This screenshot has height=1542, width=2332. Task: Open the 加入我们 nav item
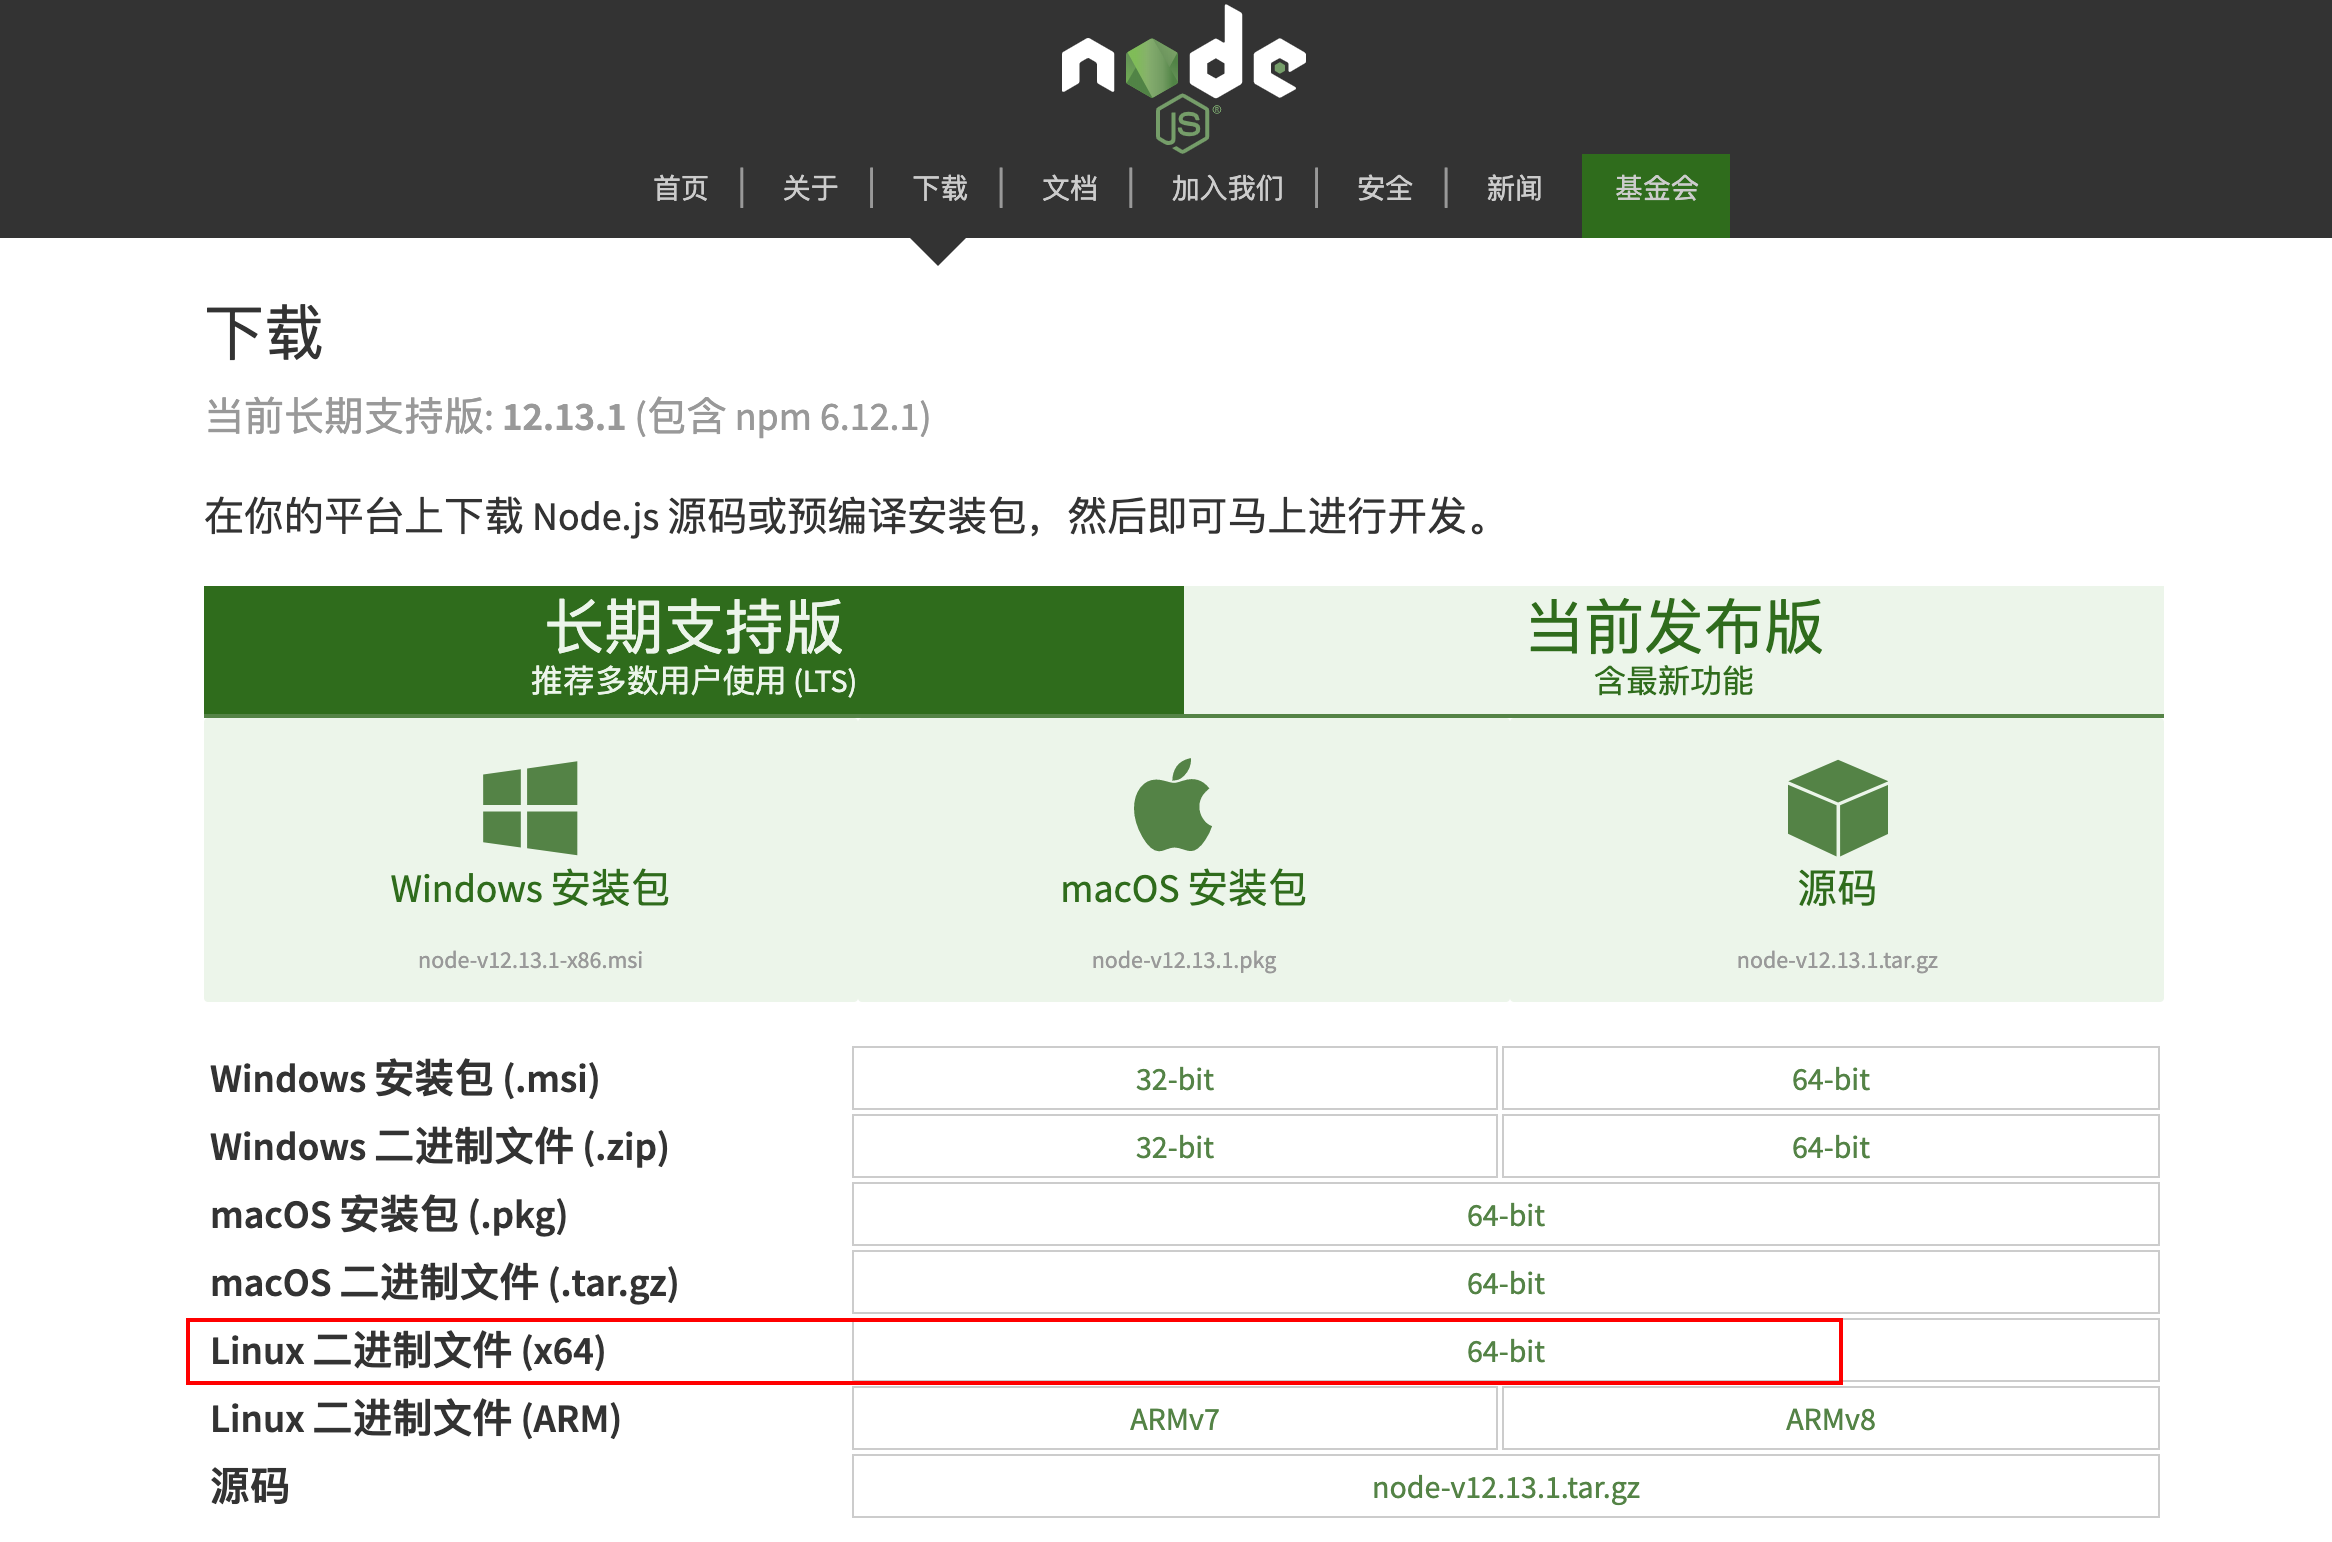[1228, 188]
